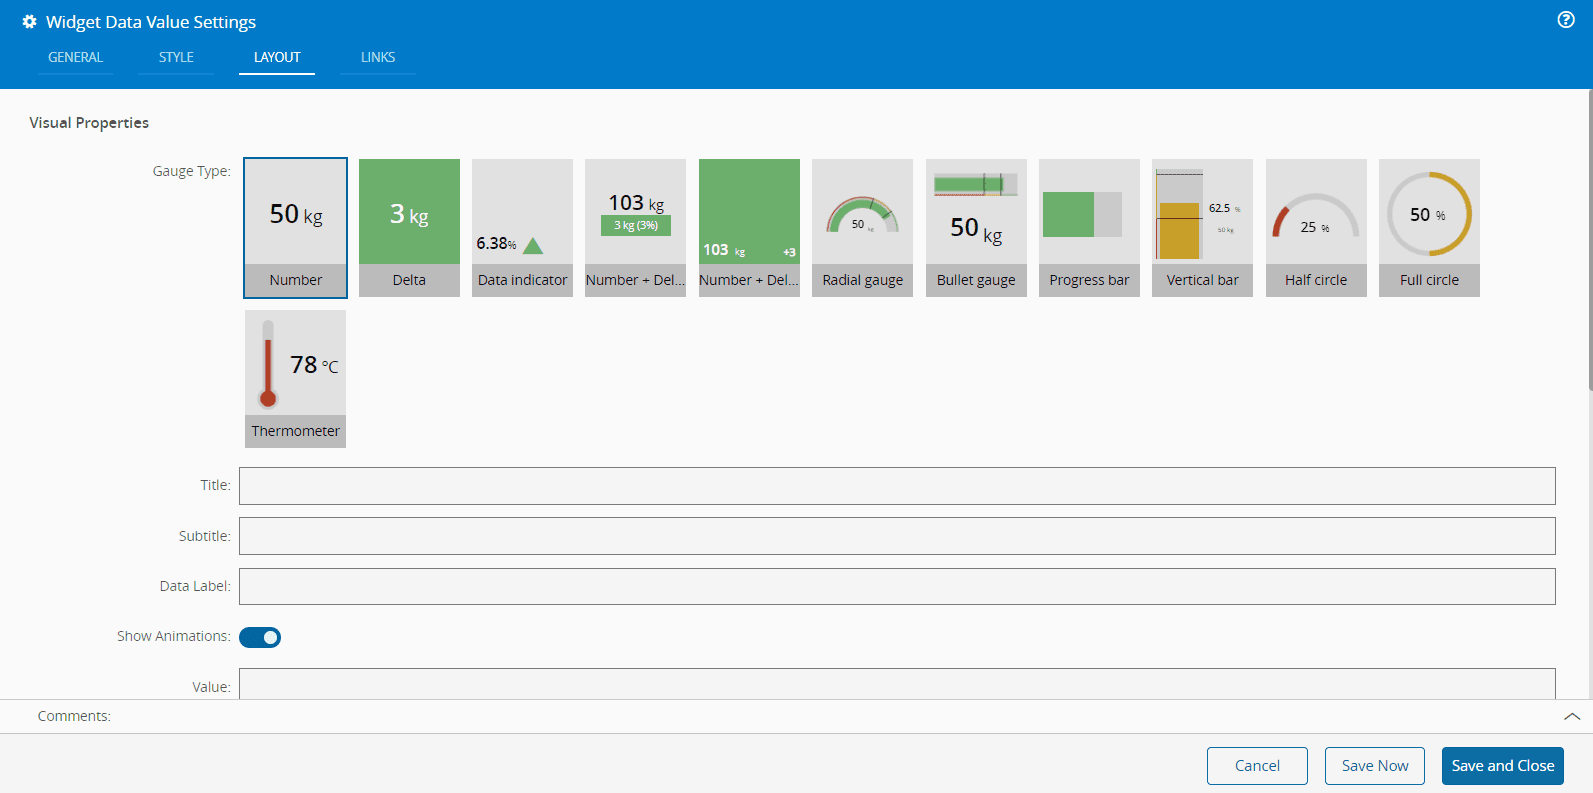The width and height of the screenshot is (1593, 793).
Task: Expand the Comments section chevron
Action: coord(1572,717)
